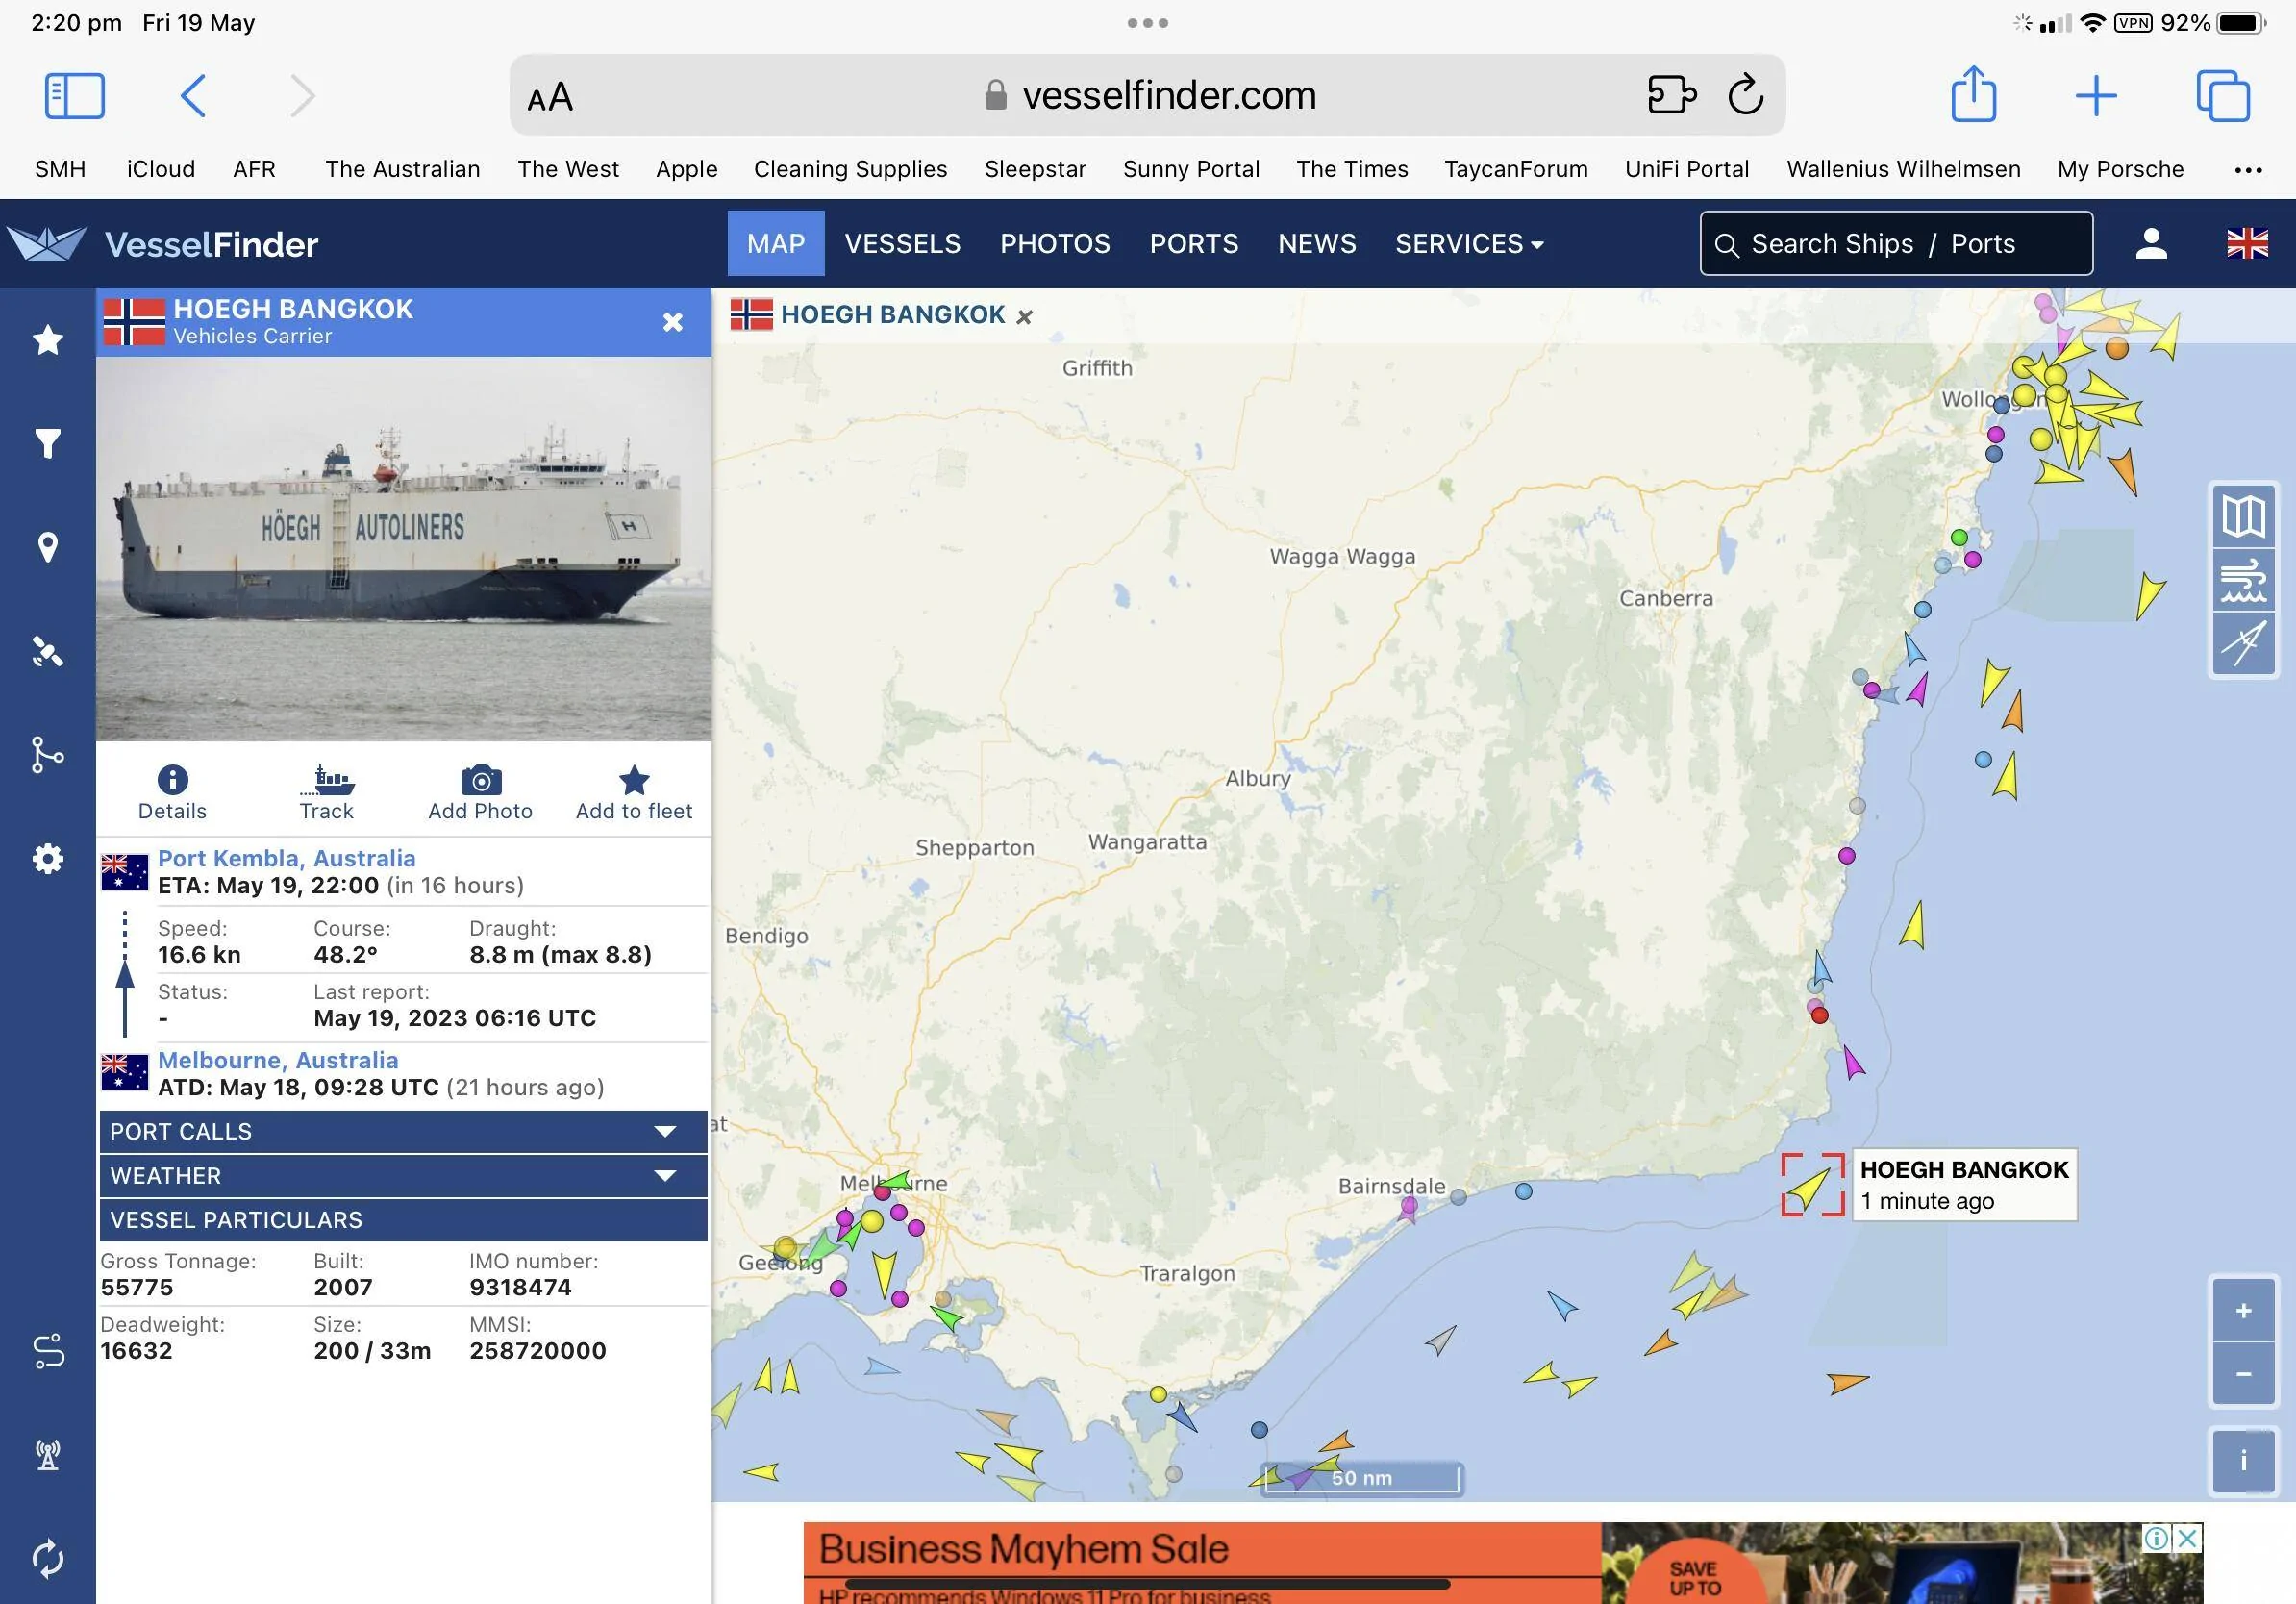This screenshot has height=1604, width=2296.
Task: Zoom out on the map
Action: [x=2243, y=1374]
